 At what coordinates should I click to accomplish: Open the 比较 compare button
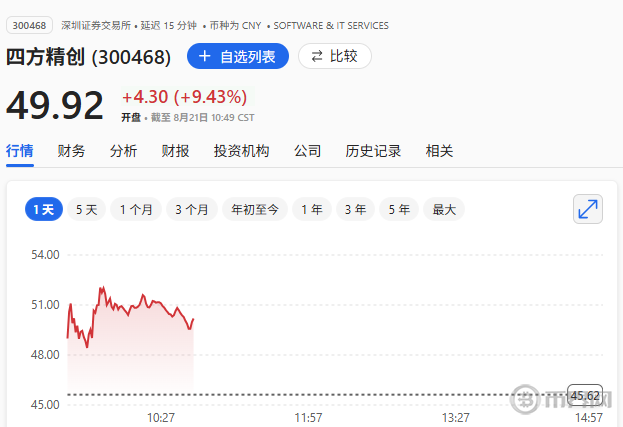(335, 56)
